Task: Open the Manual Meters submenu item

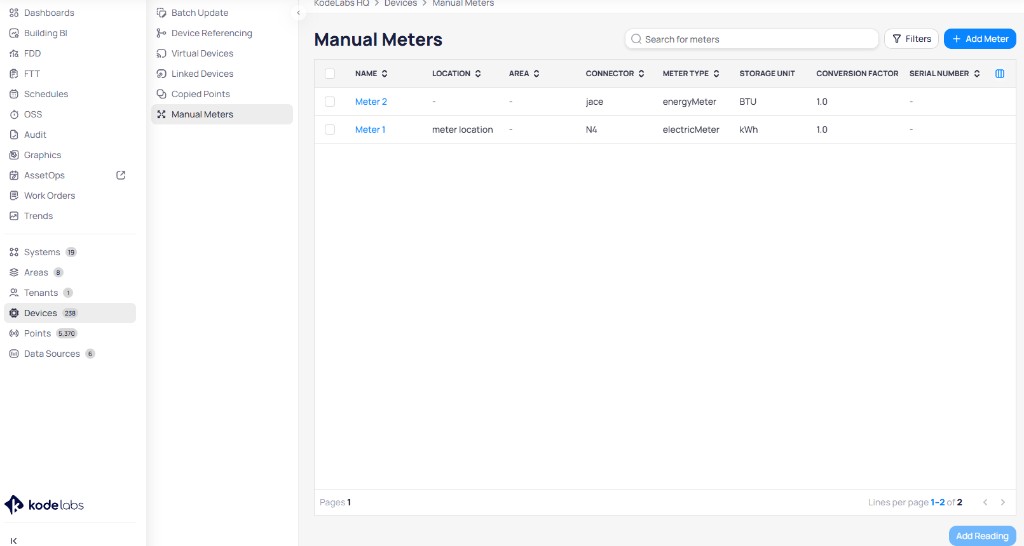Action: point(222,114)
